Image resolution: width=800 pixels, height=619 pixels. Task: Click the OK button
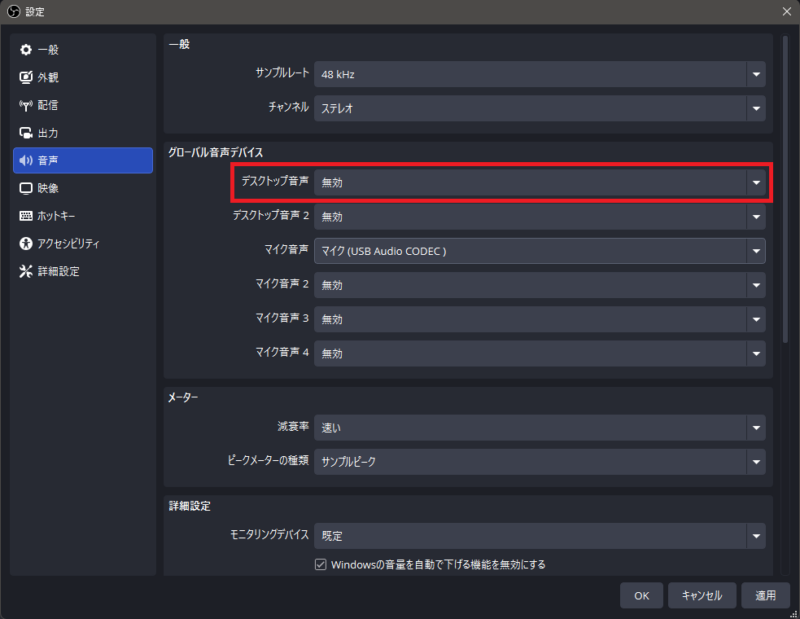click(x=641, y=596)
